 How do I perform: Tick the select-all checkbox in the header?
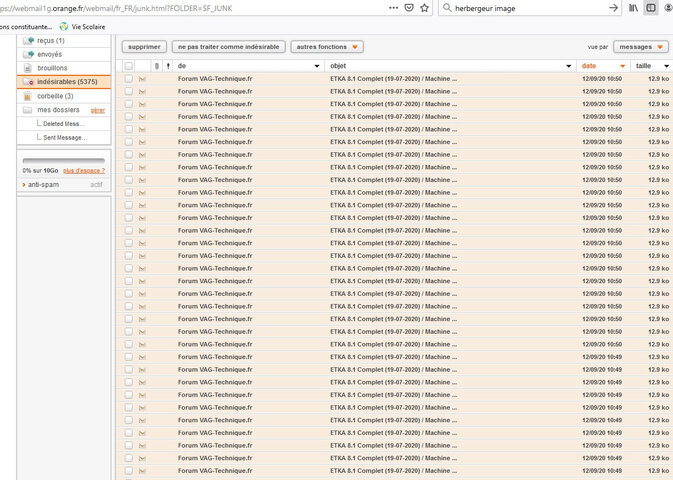(128, 66)
